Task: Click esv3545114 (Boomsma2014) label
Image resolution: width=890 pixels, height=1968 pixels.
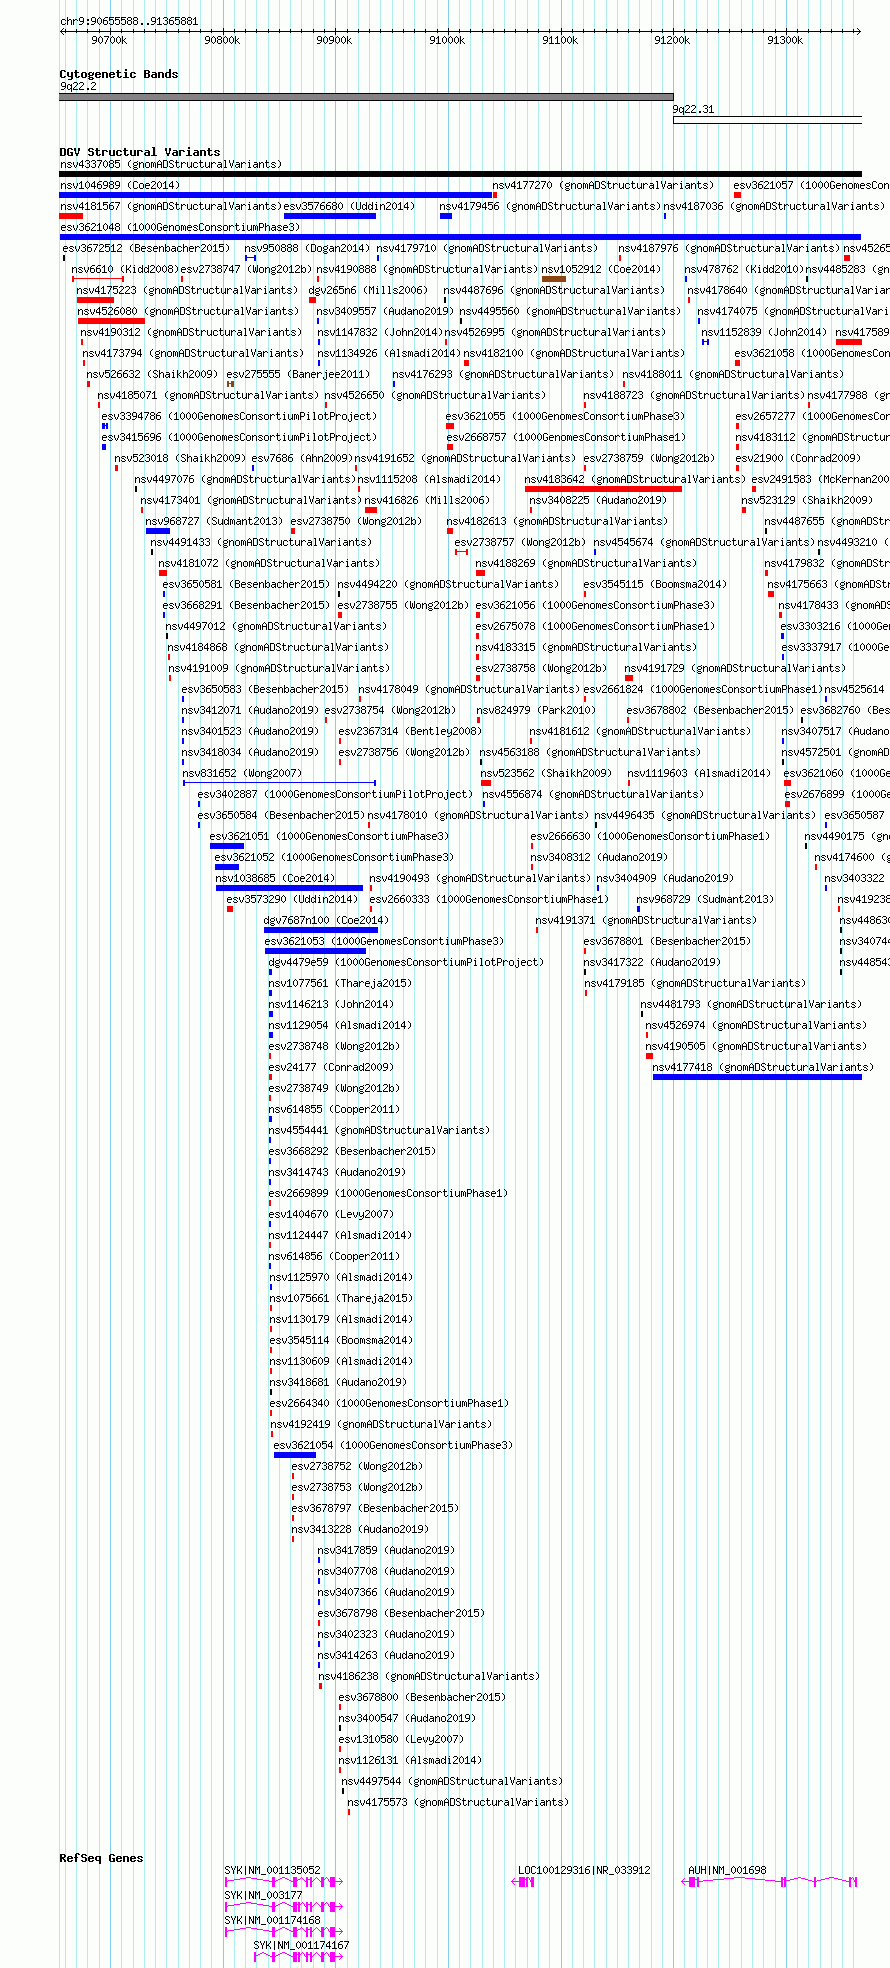Action: click(339, 1340)
